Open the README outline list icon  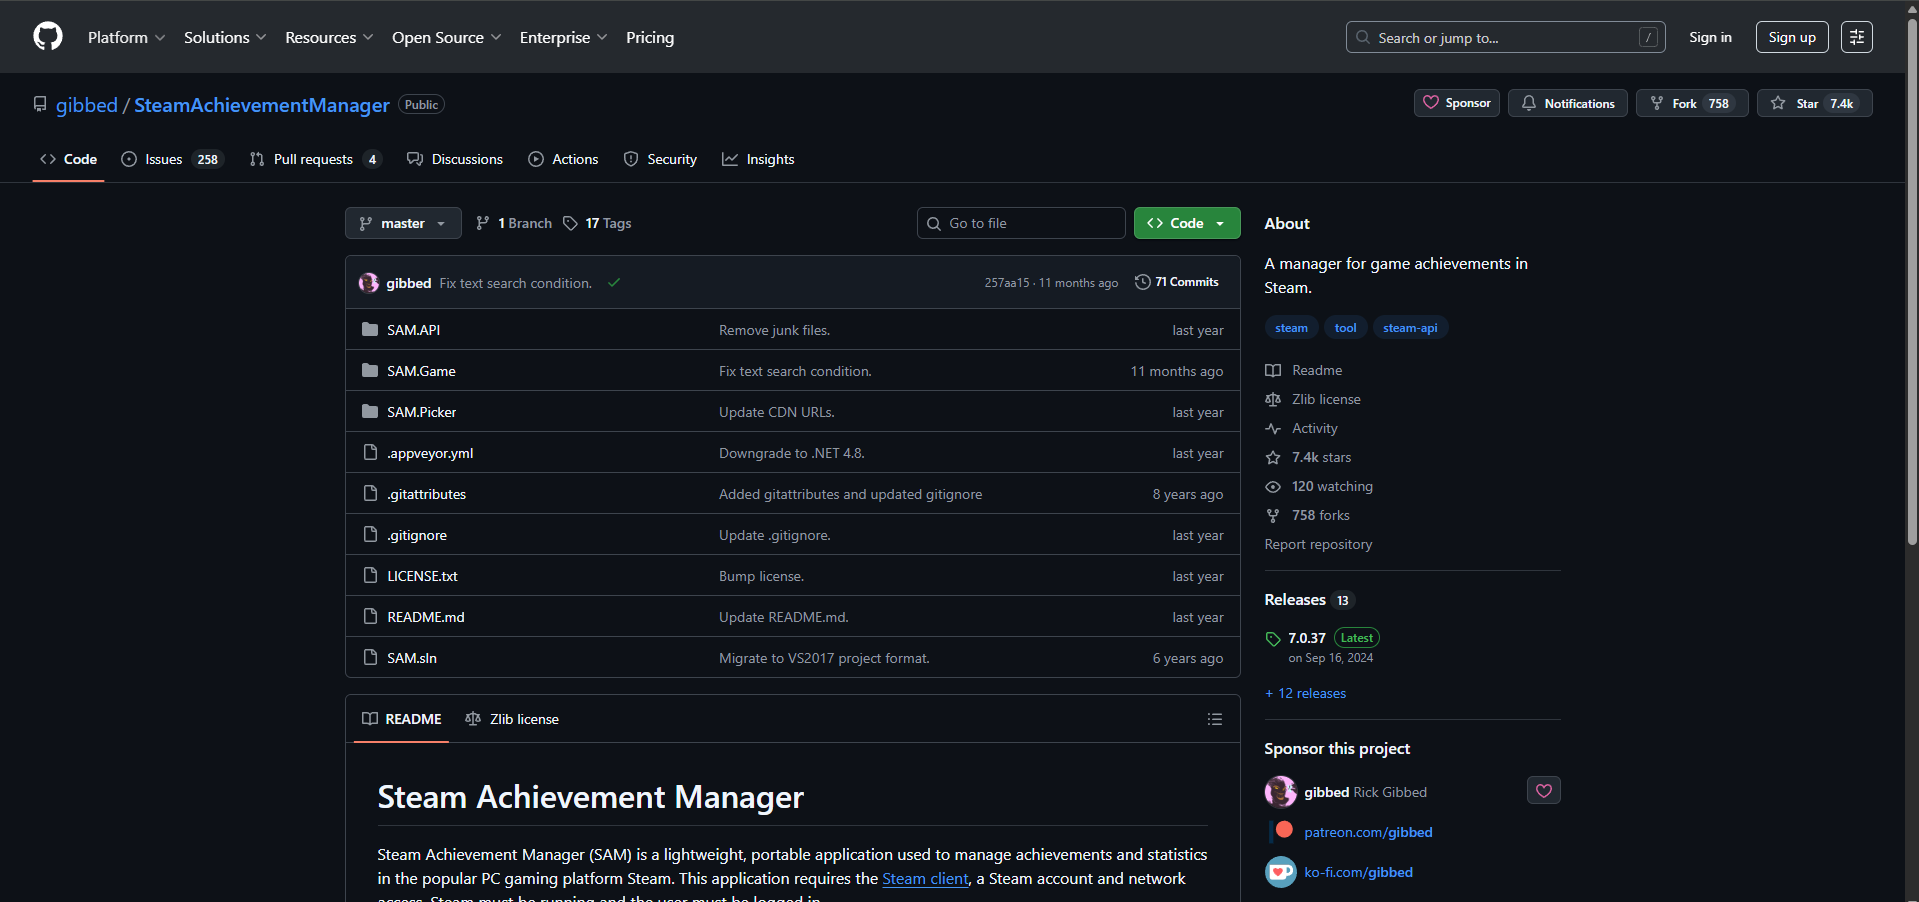pyautogui.click(x=1215, y=719)
